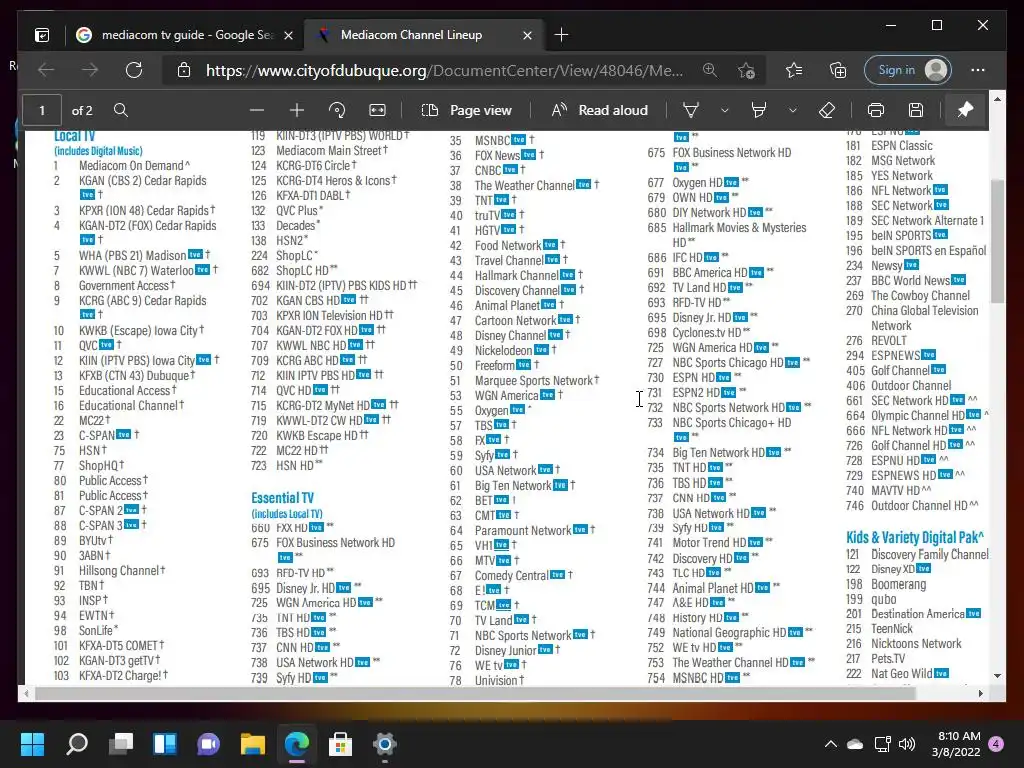This screenshot has width=1024, height=768.
Task: Click Government Access channel 8 entry
Action: click(x=114, y=285)
